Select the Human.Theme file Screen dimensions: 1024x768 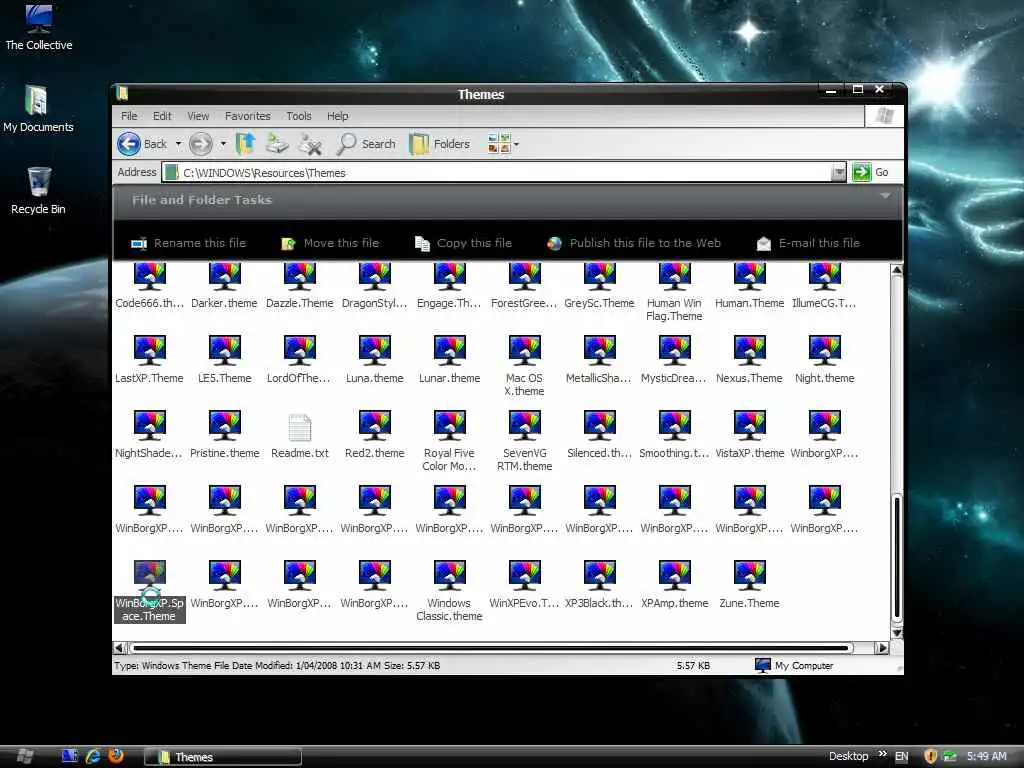(749, 285)
